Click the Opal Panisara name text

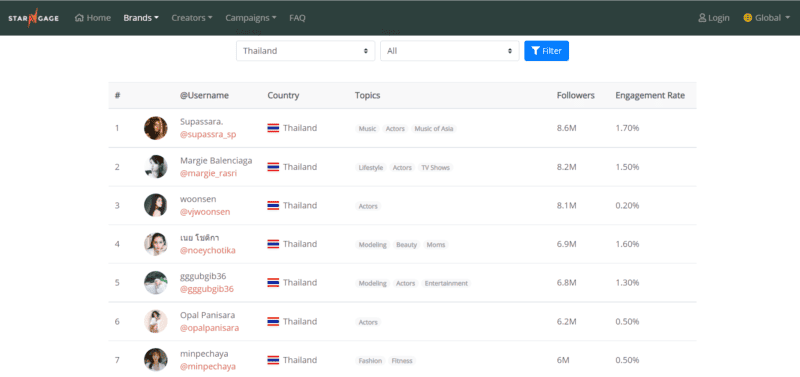[x=207, y=315]
